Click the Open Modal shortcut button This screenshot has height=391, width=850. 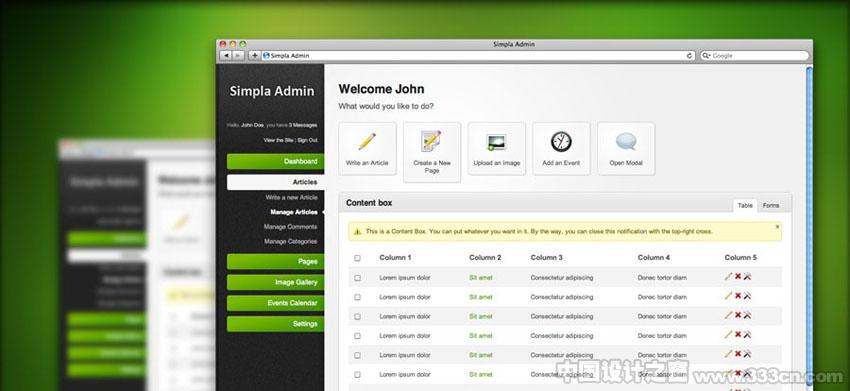pos(626,149)
